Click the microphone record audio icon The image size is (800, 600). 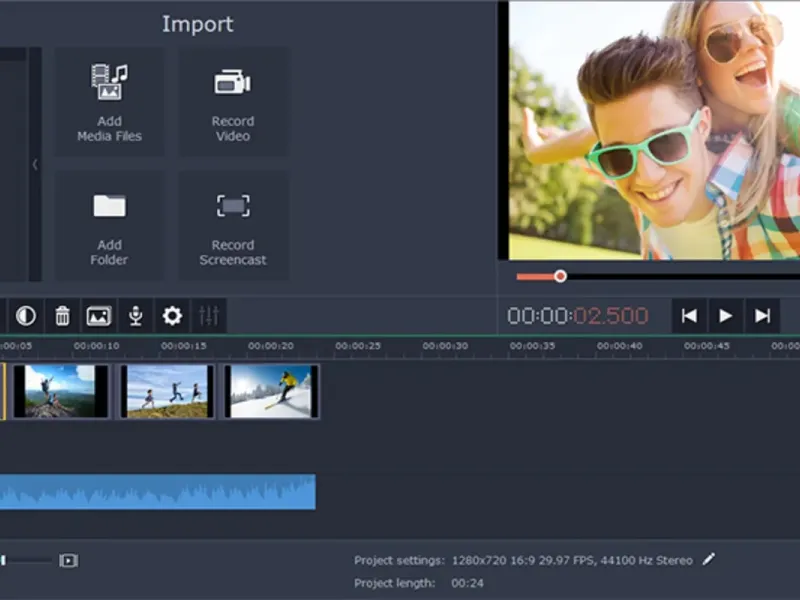coord(135,316)
